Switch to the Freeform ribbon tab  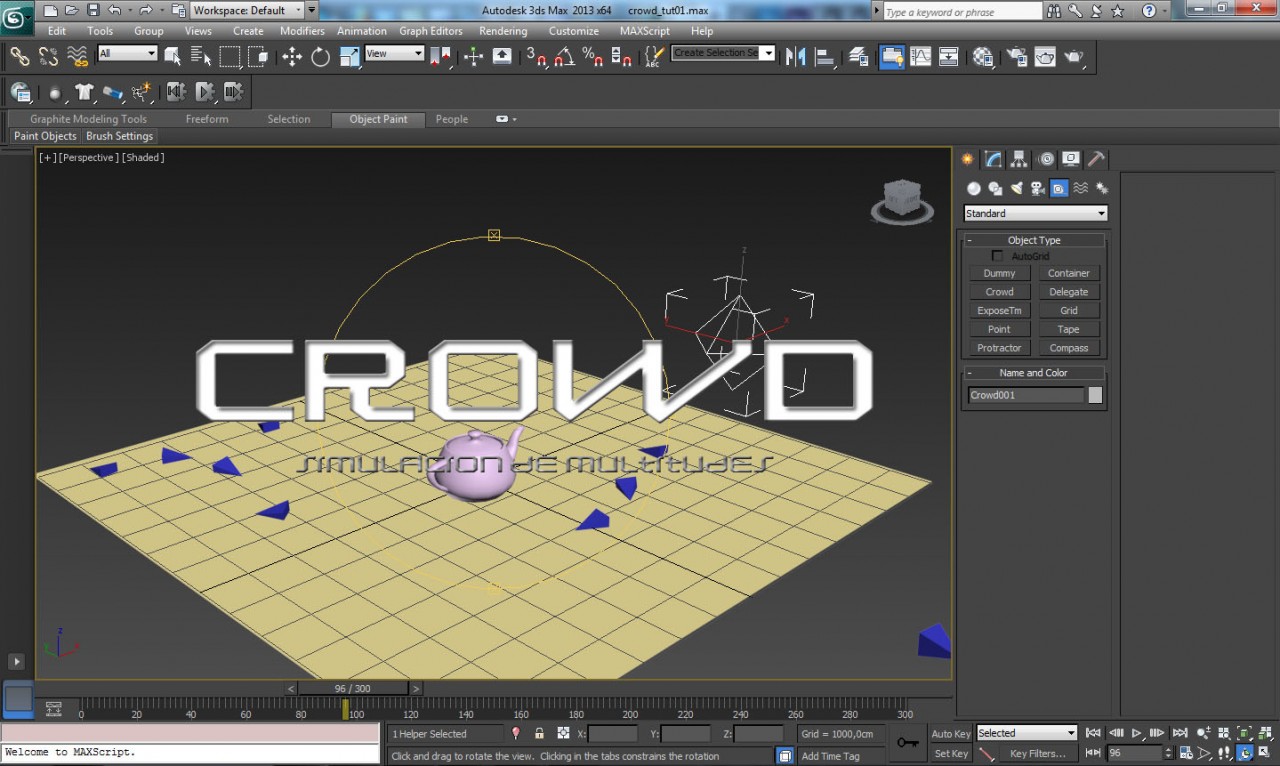(207, 119)
